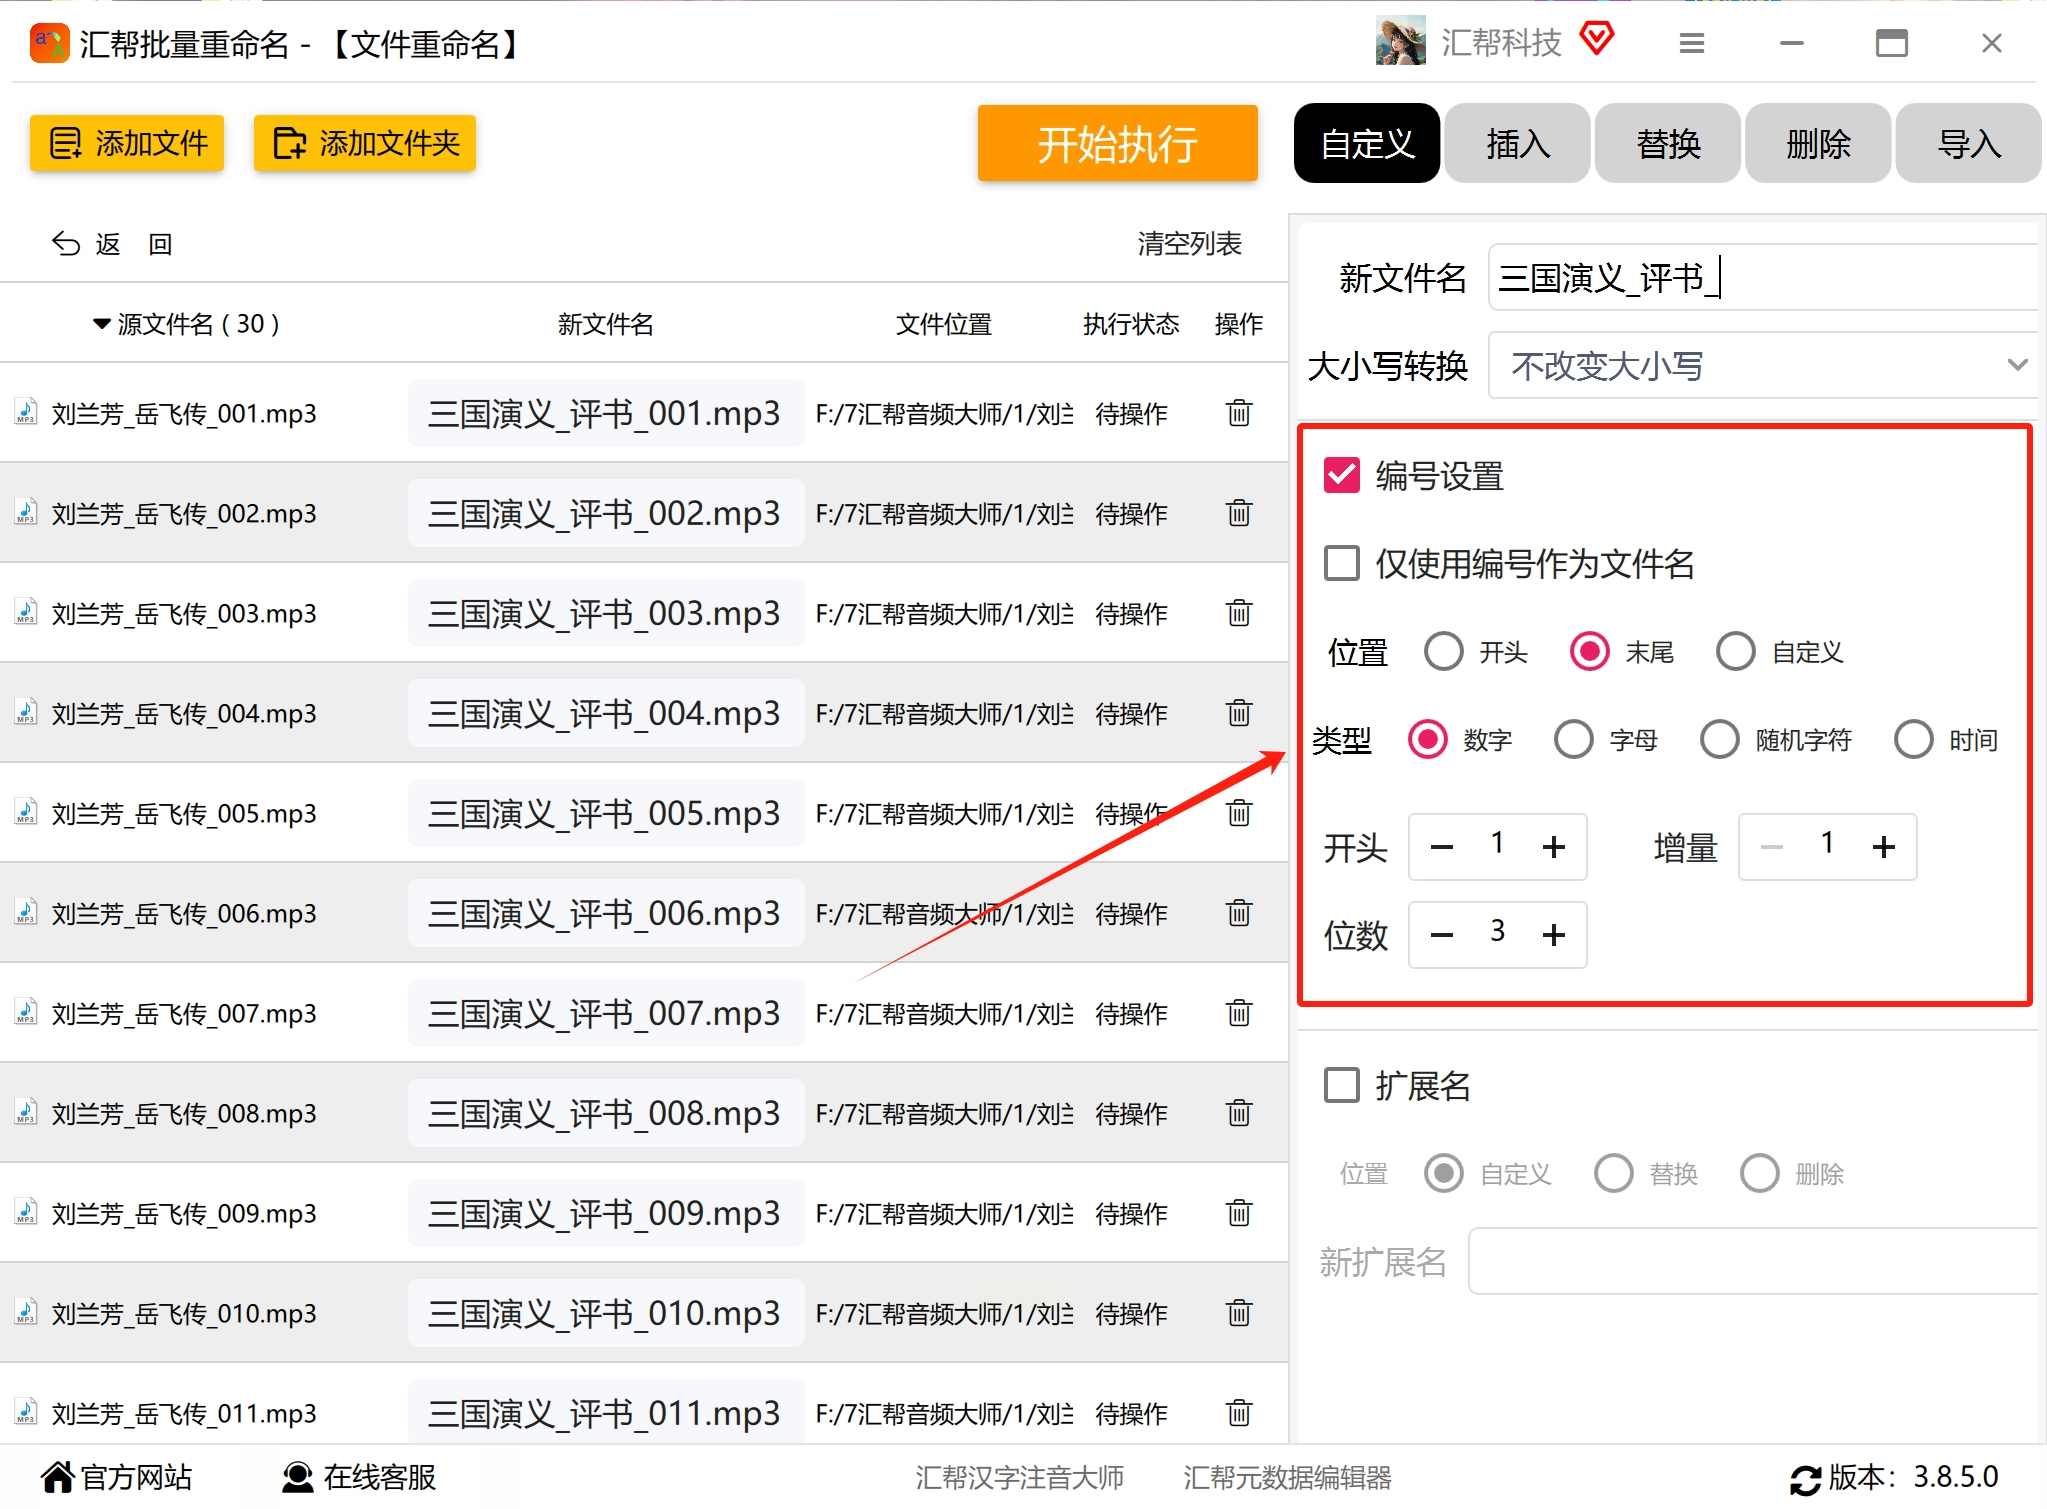Select 开头 position radio button

tap(1443, 652)
